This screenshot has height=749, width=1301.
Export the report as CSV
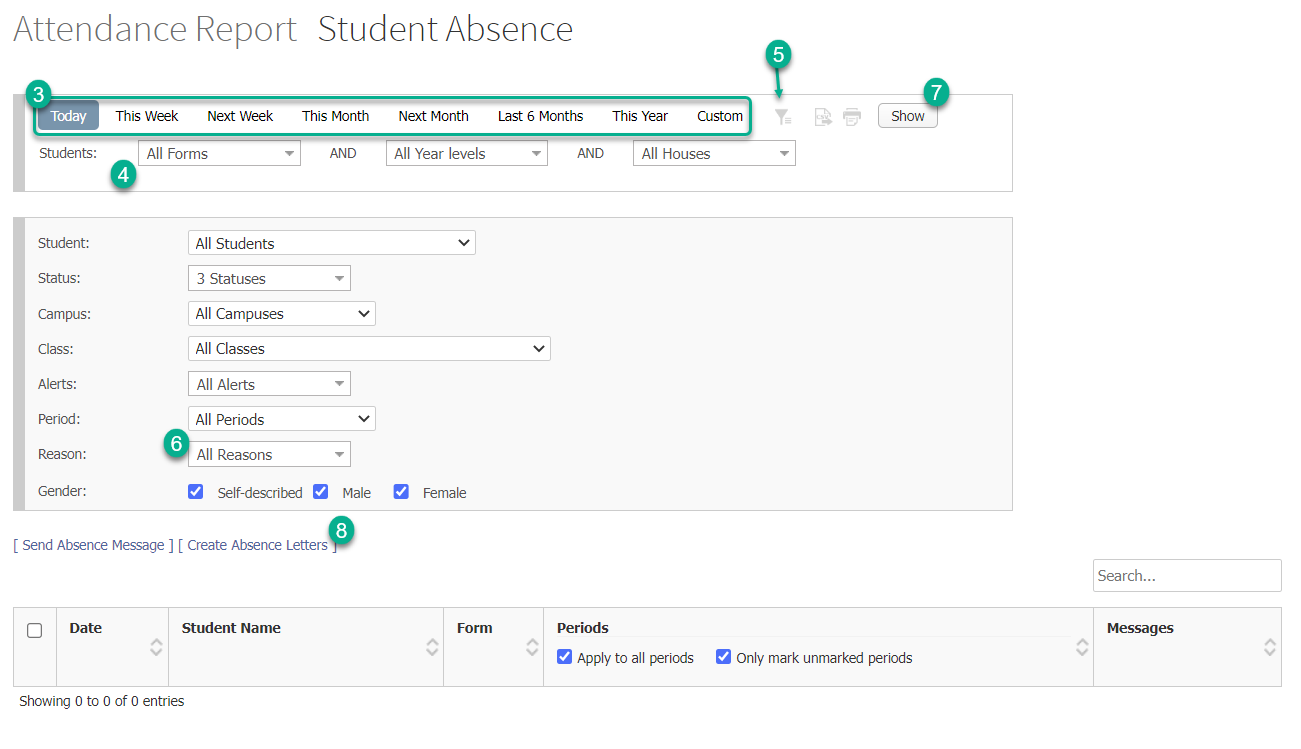823,116
